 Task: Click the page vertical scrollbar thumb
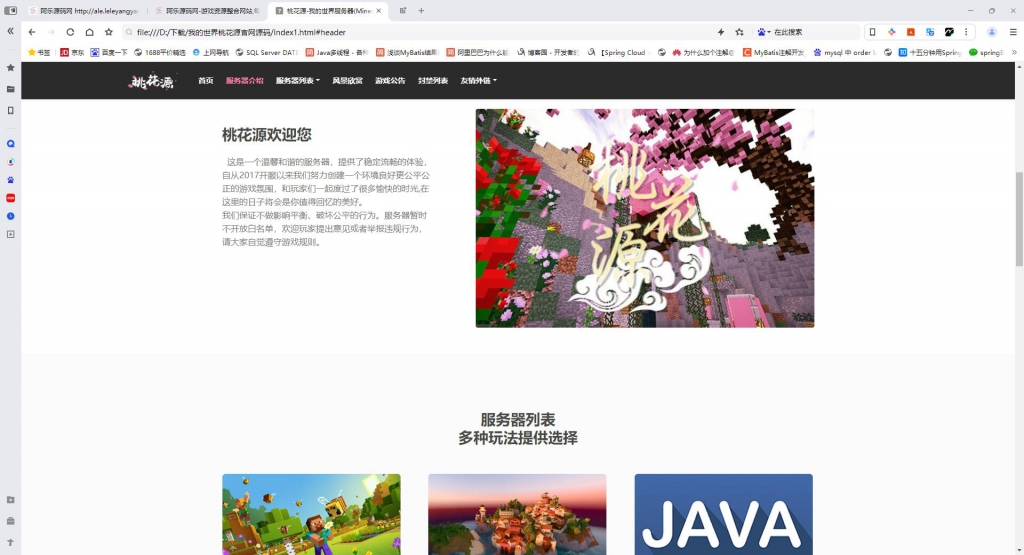point(1019,219)
